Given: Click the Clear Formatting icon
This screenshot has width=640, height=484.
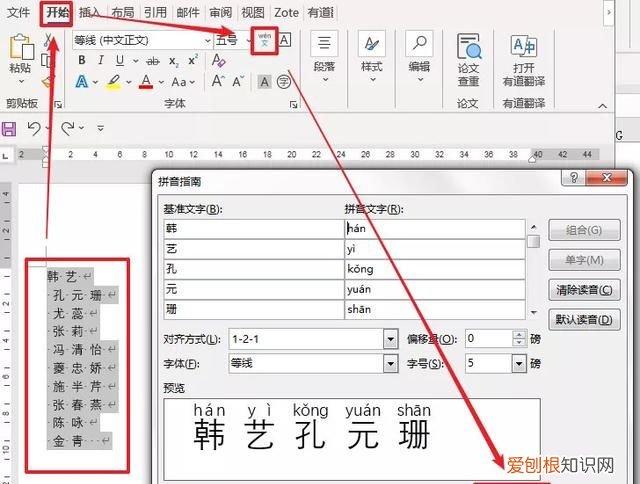Looking at the screenshot, I should (x=218, y=60).
